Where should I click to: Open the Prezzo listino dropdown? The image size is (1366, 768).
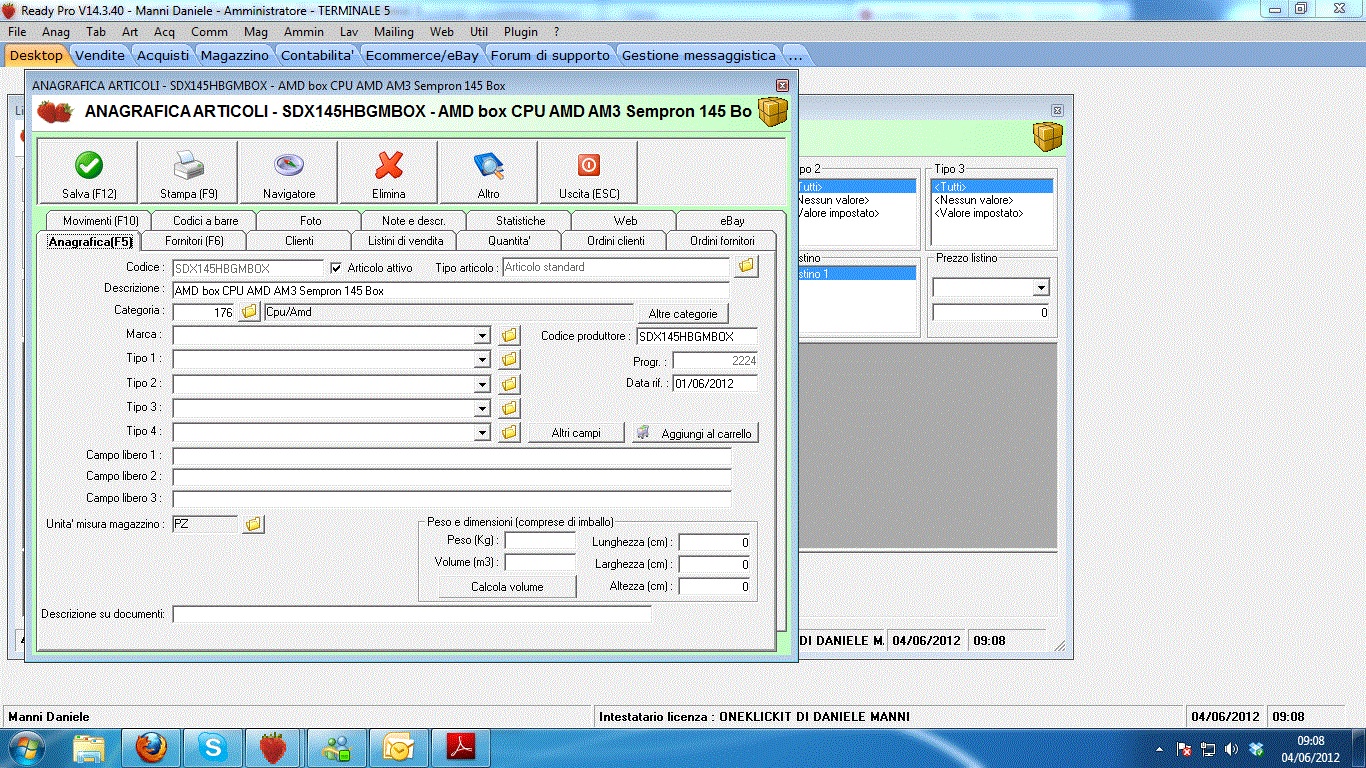(1041, 288)
